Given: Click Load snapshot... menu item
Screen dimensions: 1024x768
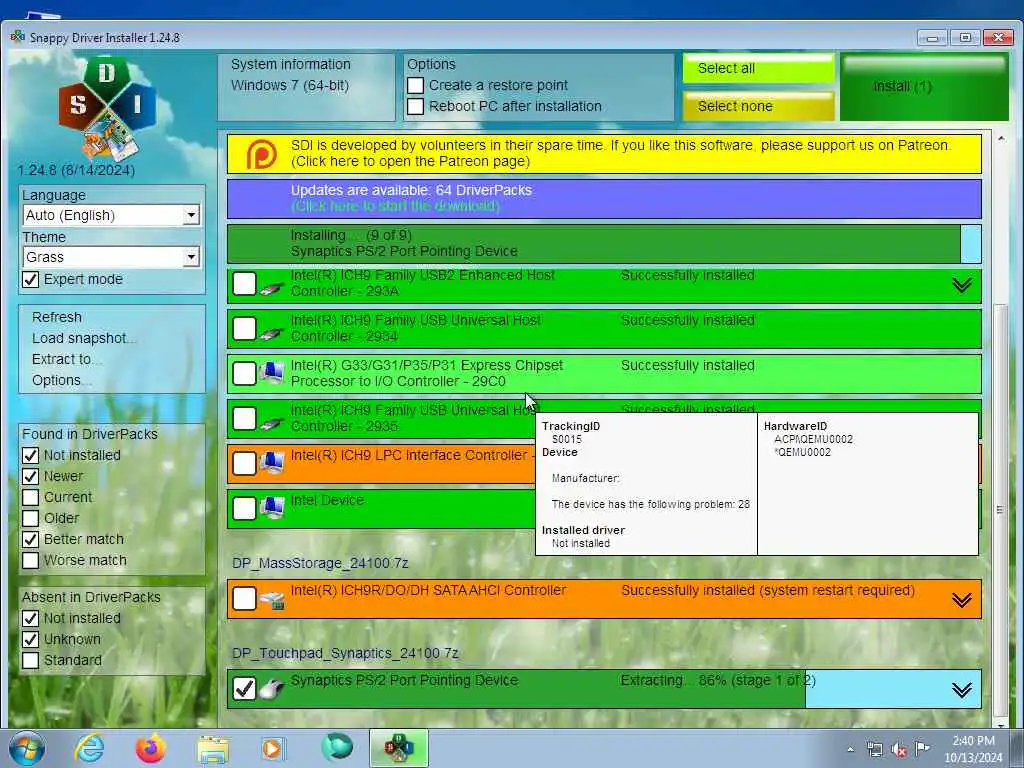Looking at the screenshot, I should [x=84, y=338].
